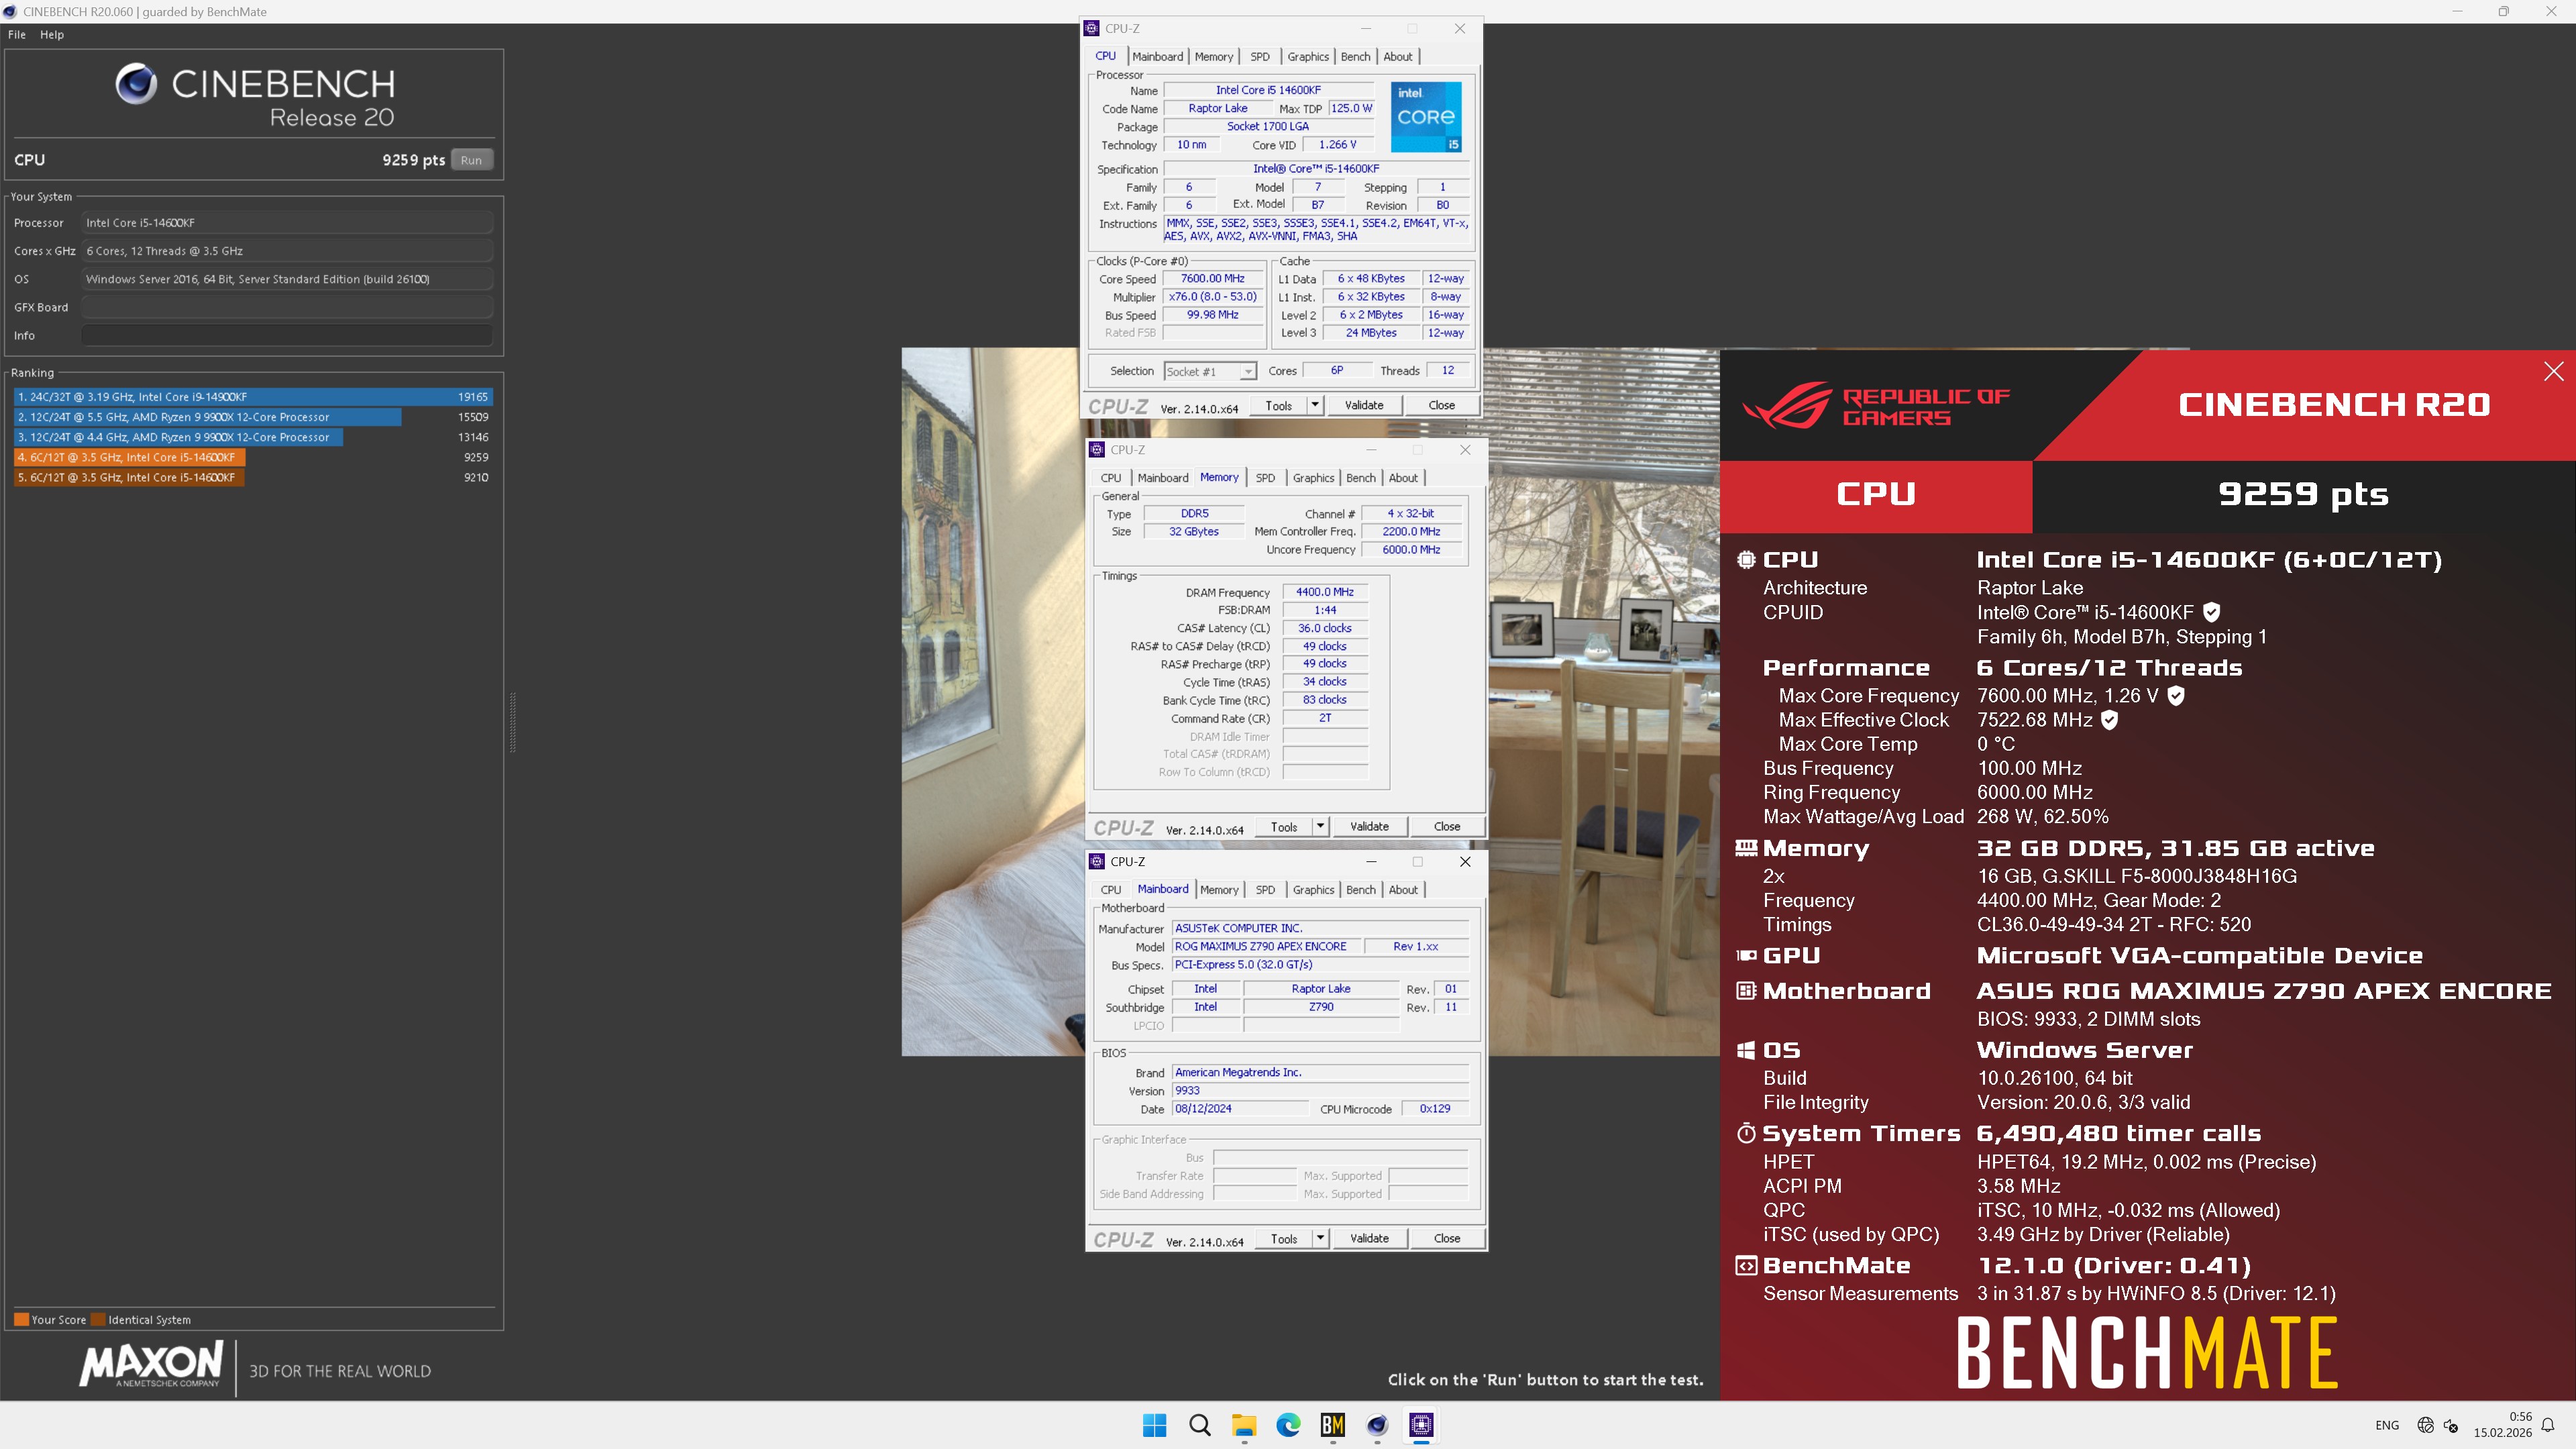Select ranking row 5 i5-14600KF score 9210
Screen dimensions: 2576x1449
click(253, 477)
